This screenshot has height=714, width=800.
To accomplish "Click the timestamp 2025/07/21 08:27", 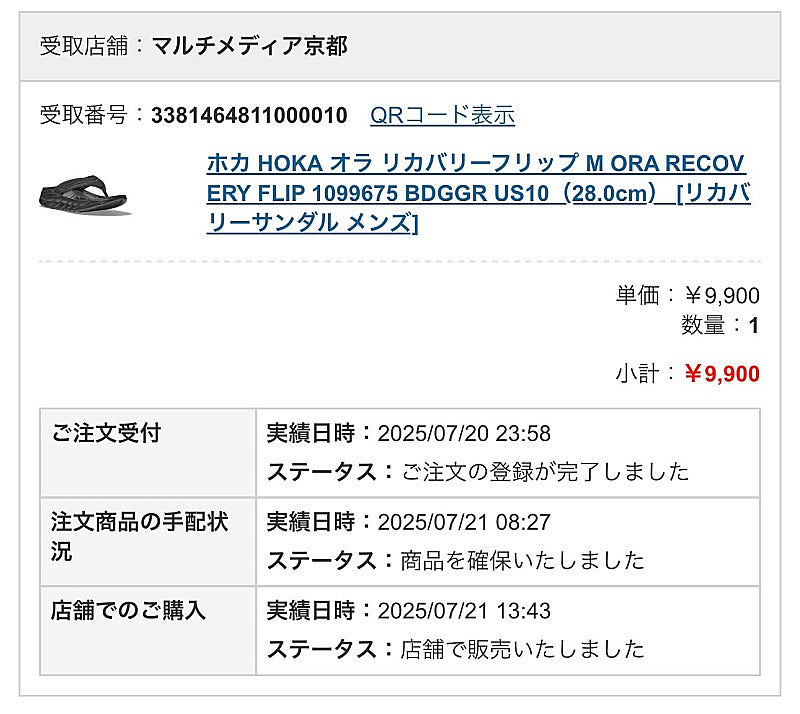I will [464, 522].
